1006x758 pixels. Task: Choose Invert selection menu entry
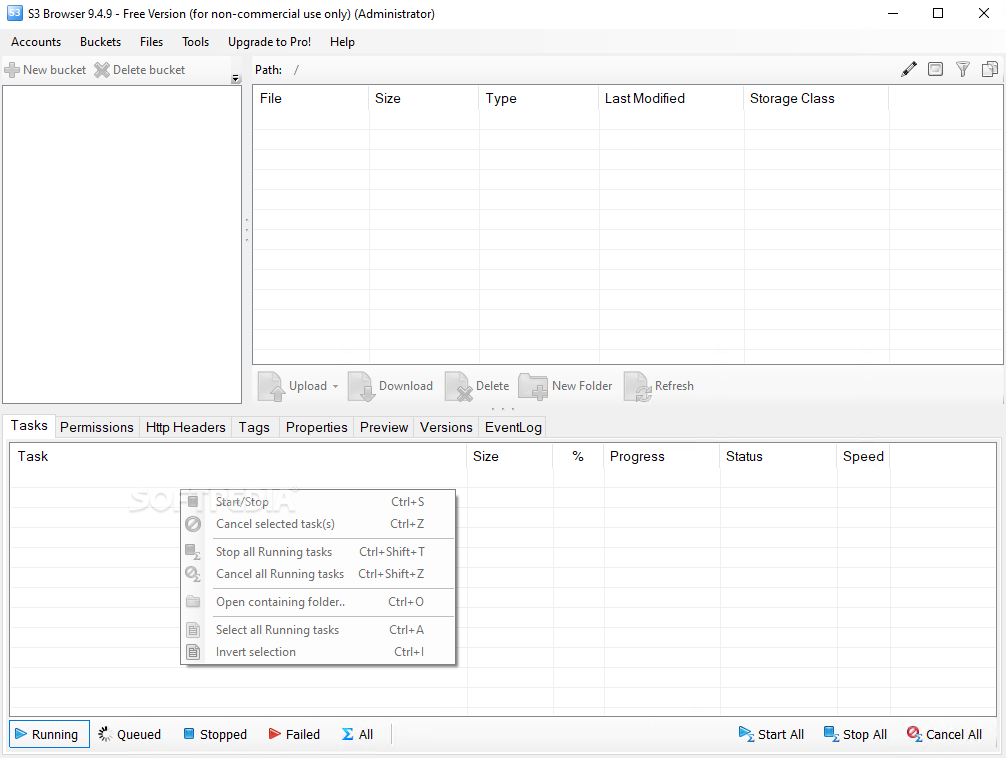click(x=318, y=652)
